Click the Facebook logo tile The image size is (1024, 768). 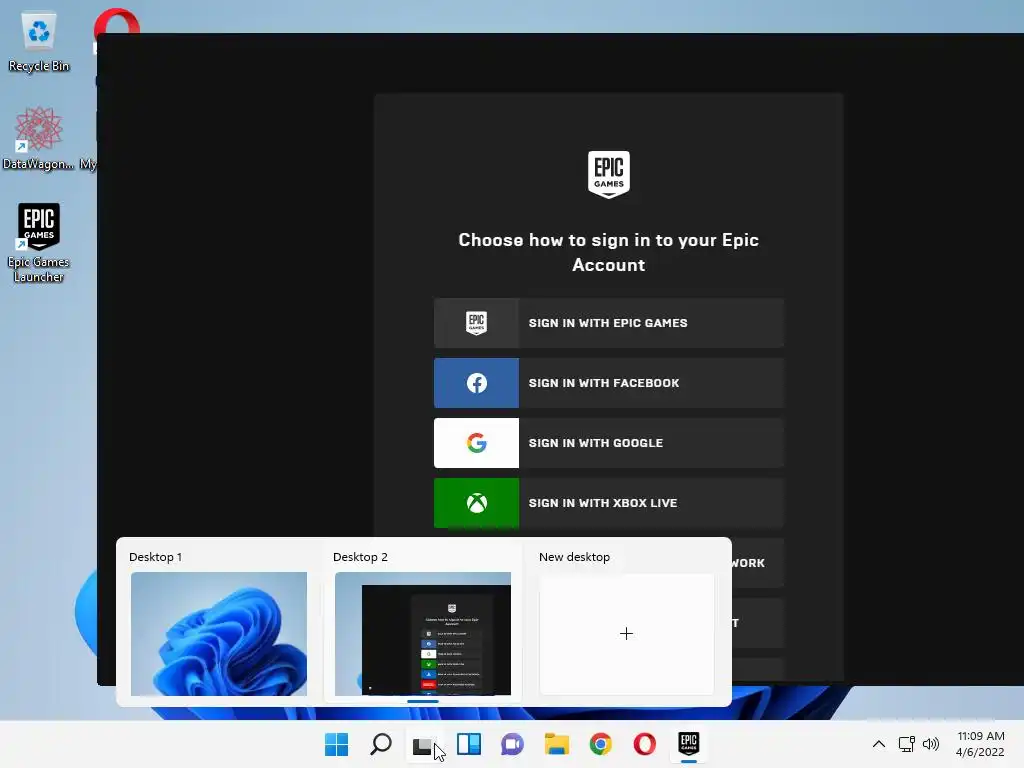tap(477, 383)
